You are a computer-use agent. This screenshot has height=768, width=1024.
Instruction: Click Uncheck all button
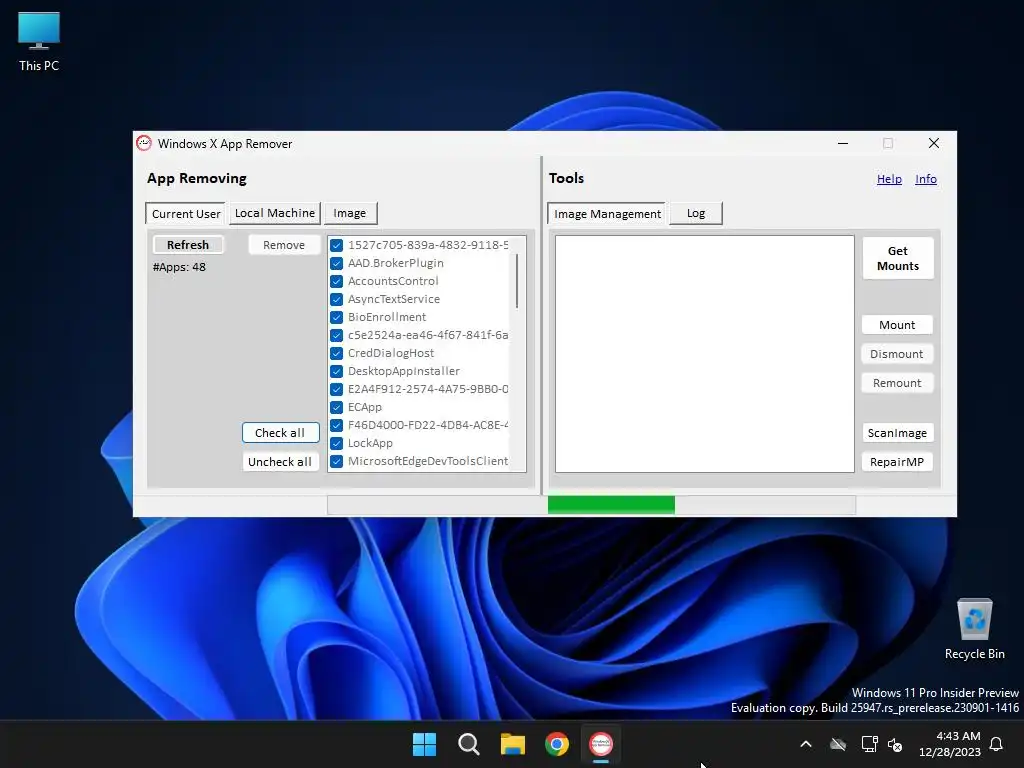(x=280, y=462)
